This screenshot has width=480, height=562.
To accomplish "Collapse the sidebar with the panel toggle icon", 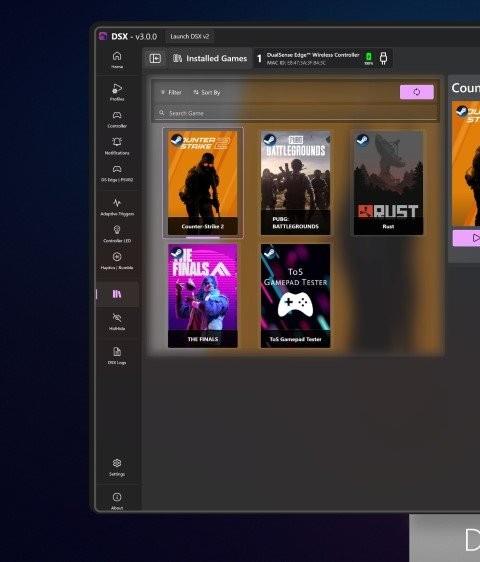I will [x=155, y=58].
